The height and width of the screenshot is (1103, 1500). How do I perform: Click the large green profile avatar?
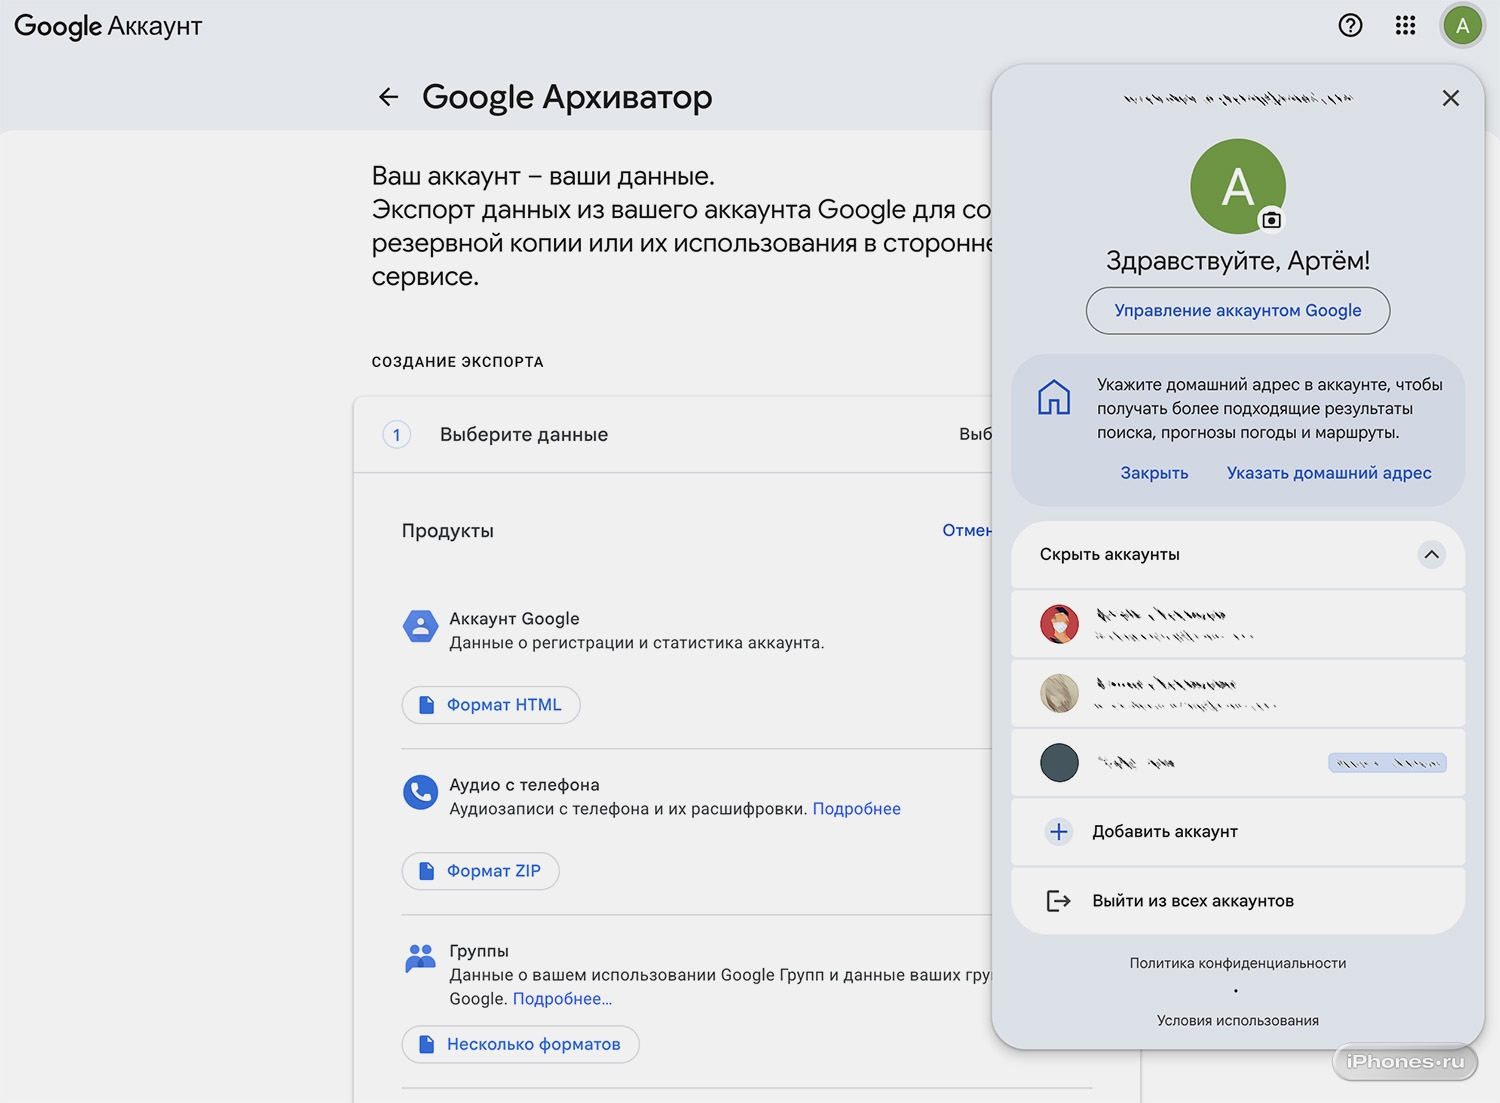coord(1237,186)
